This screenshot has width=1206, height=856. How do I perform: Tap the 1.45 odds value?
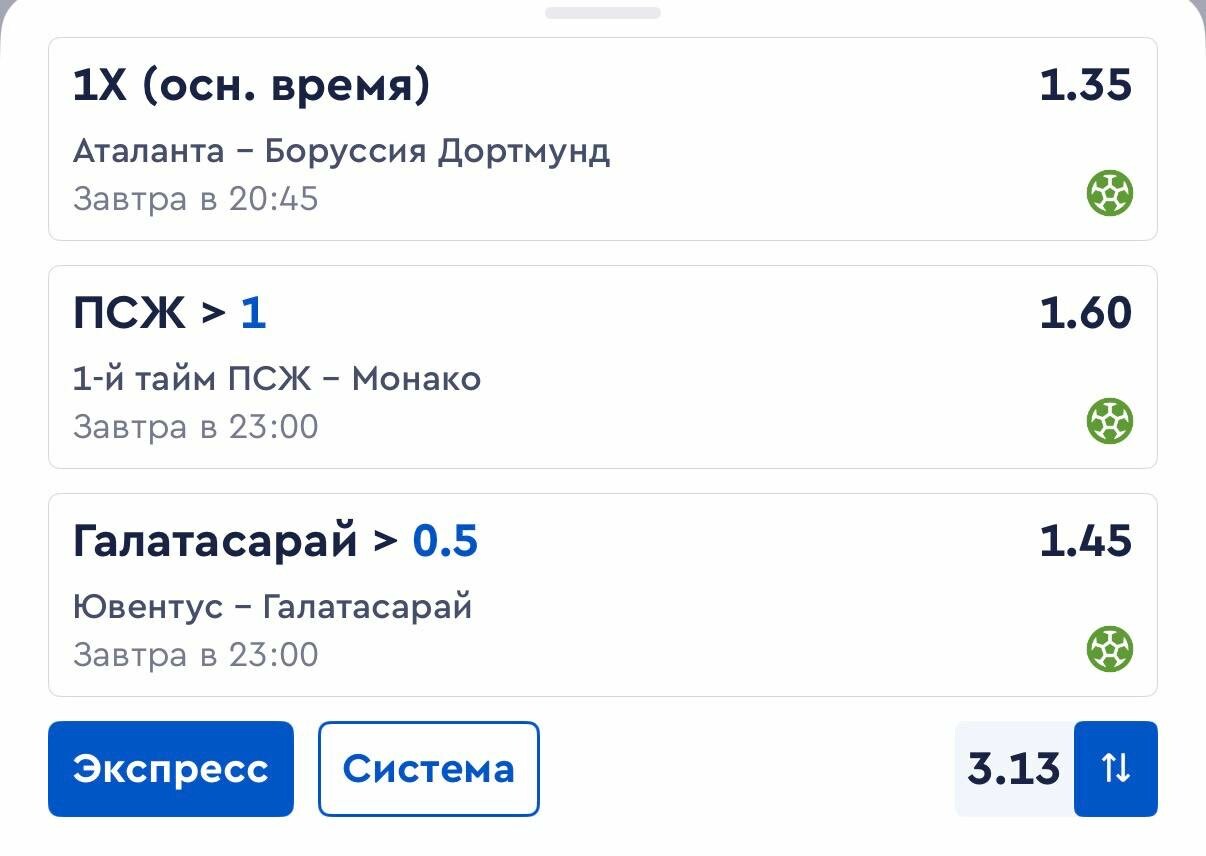[1085, 542]
